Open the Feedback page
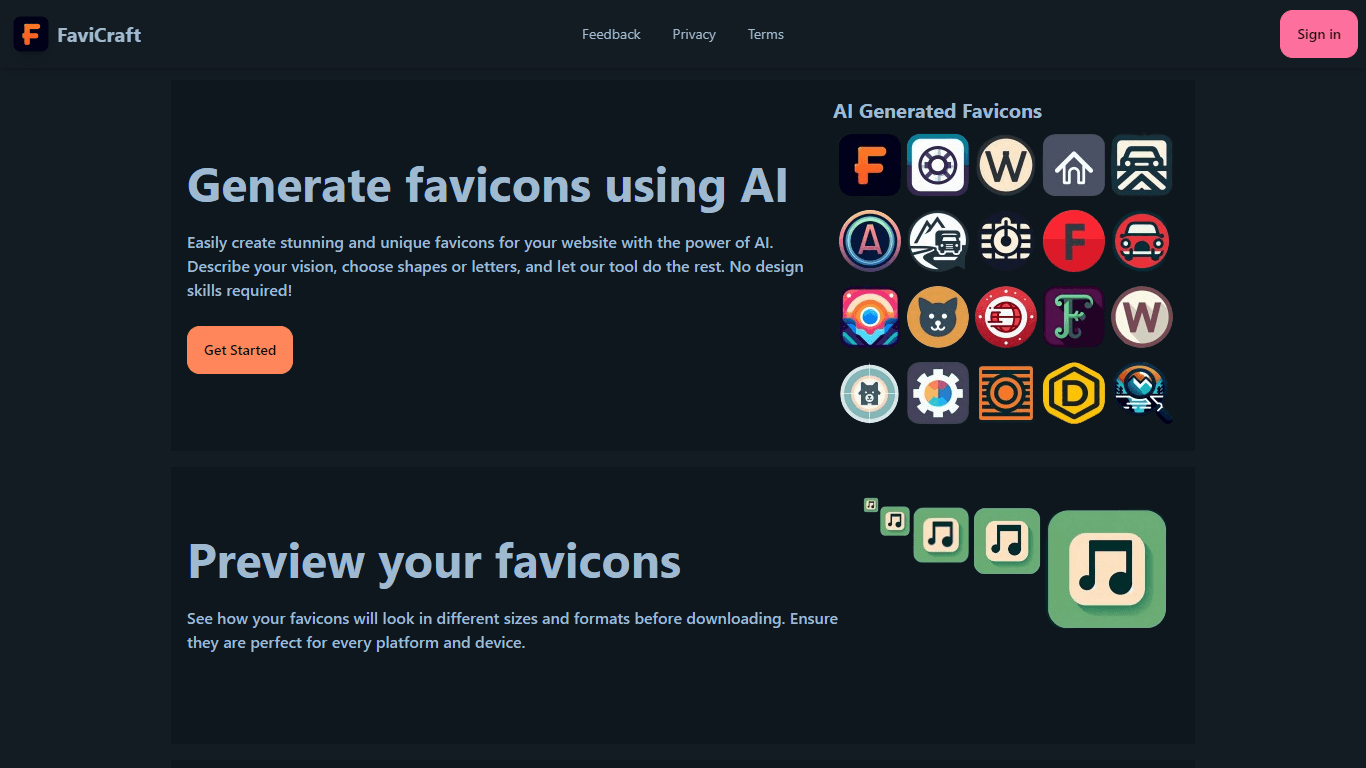This screenshot has height=768, width=1366. (x=611, y=34)
